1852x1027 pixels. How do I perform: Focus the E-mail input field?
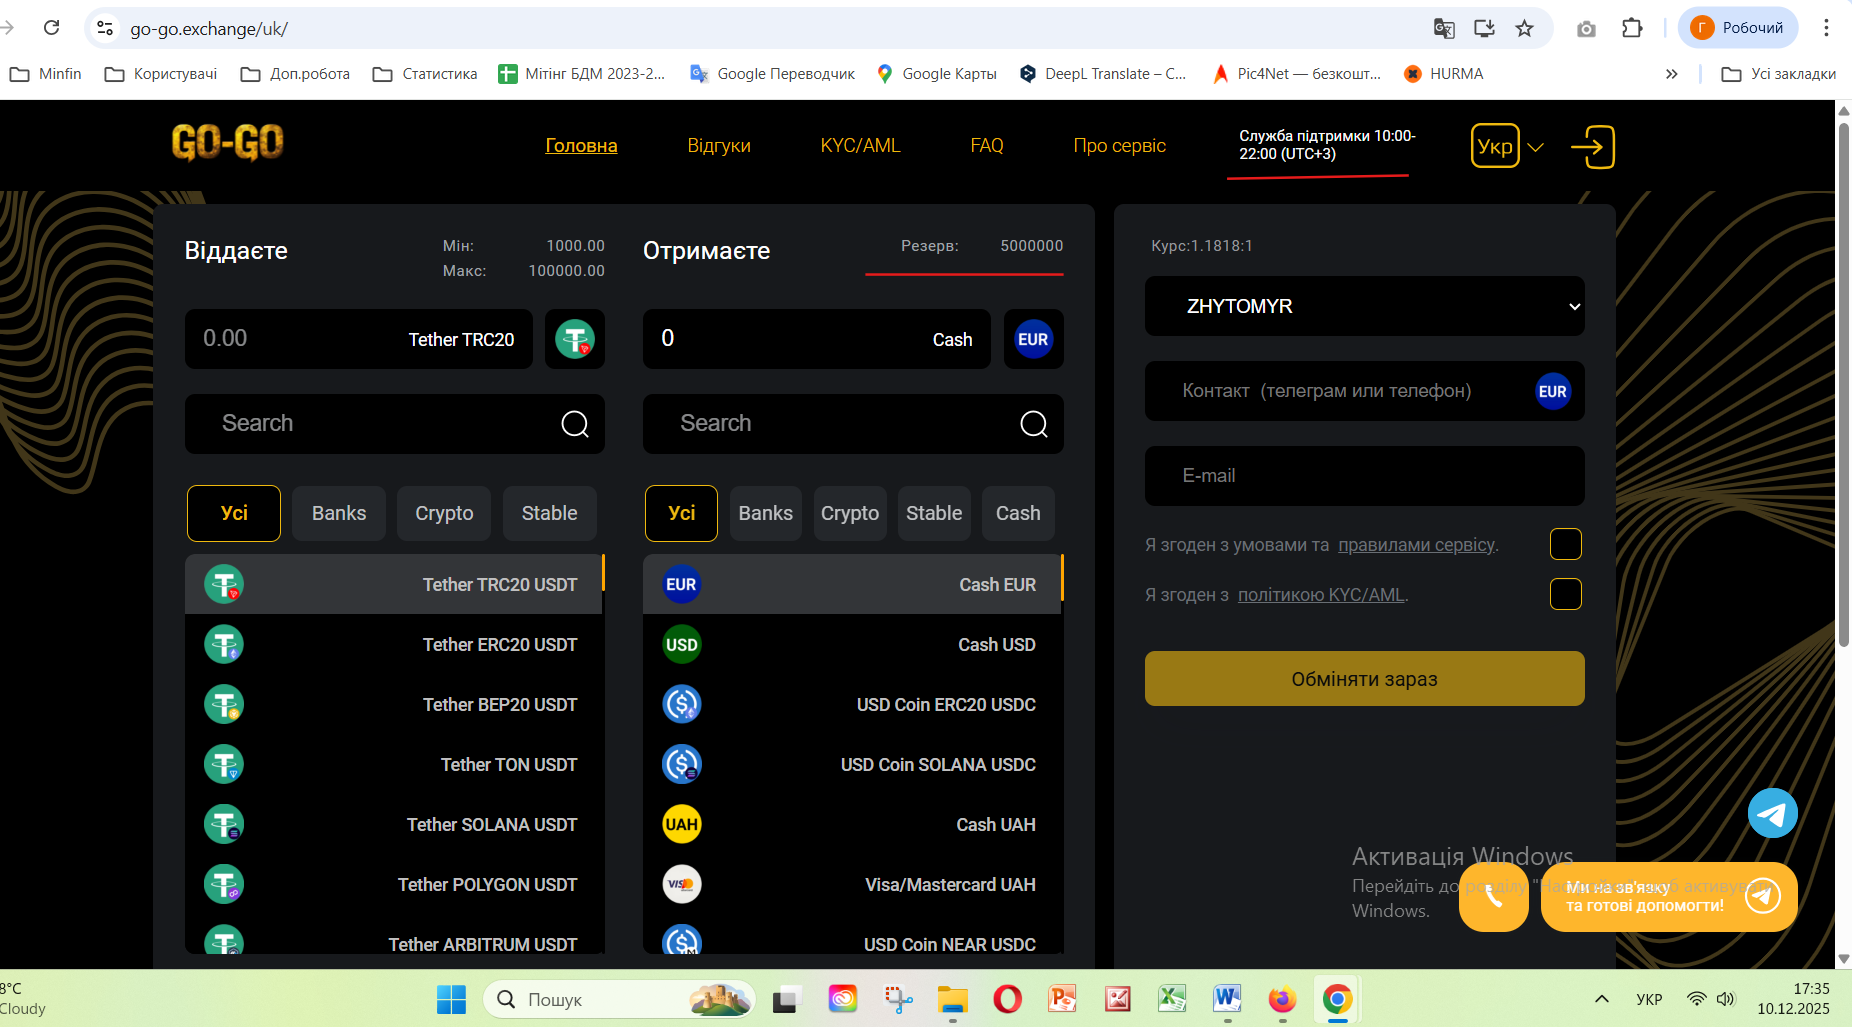[x=1364, y=476]
